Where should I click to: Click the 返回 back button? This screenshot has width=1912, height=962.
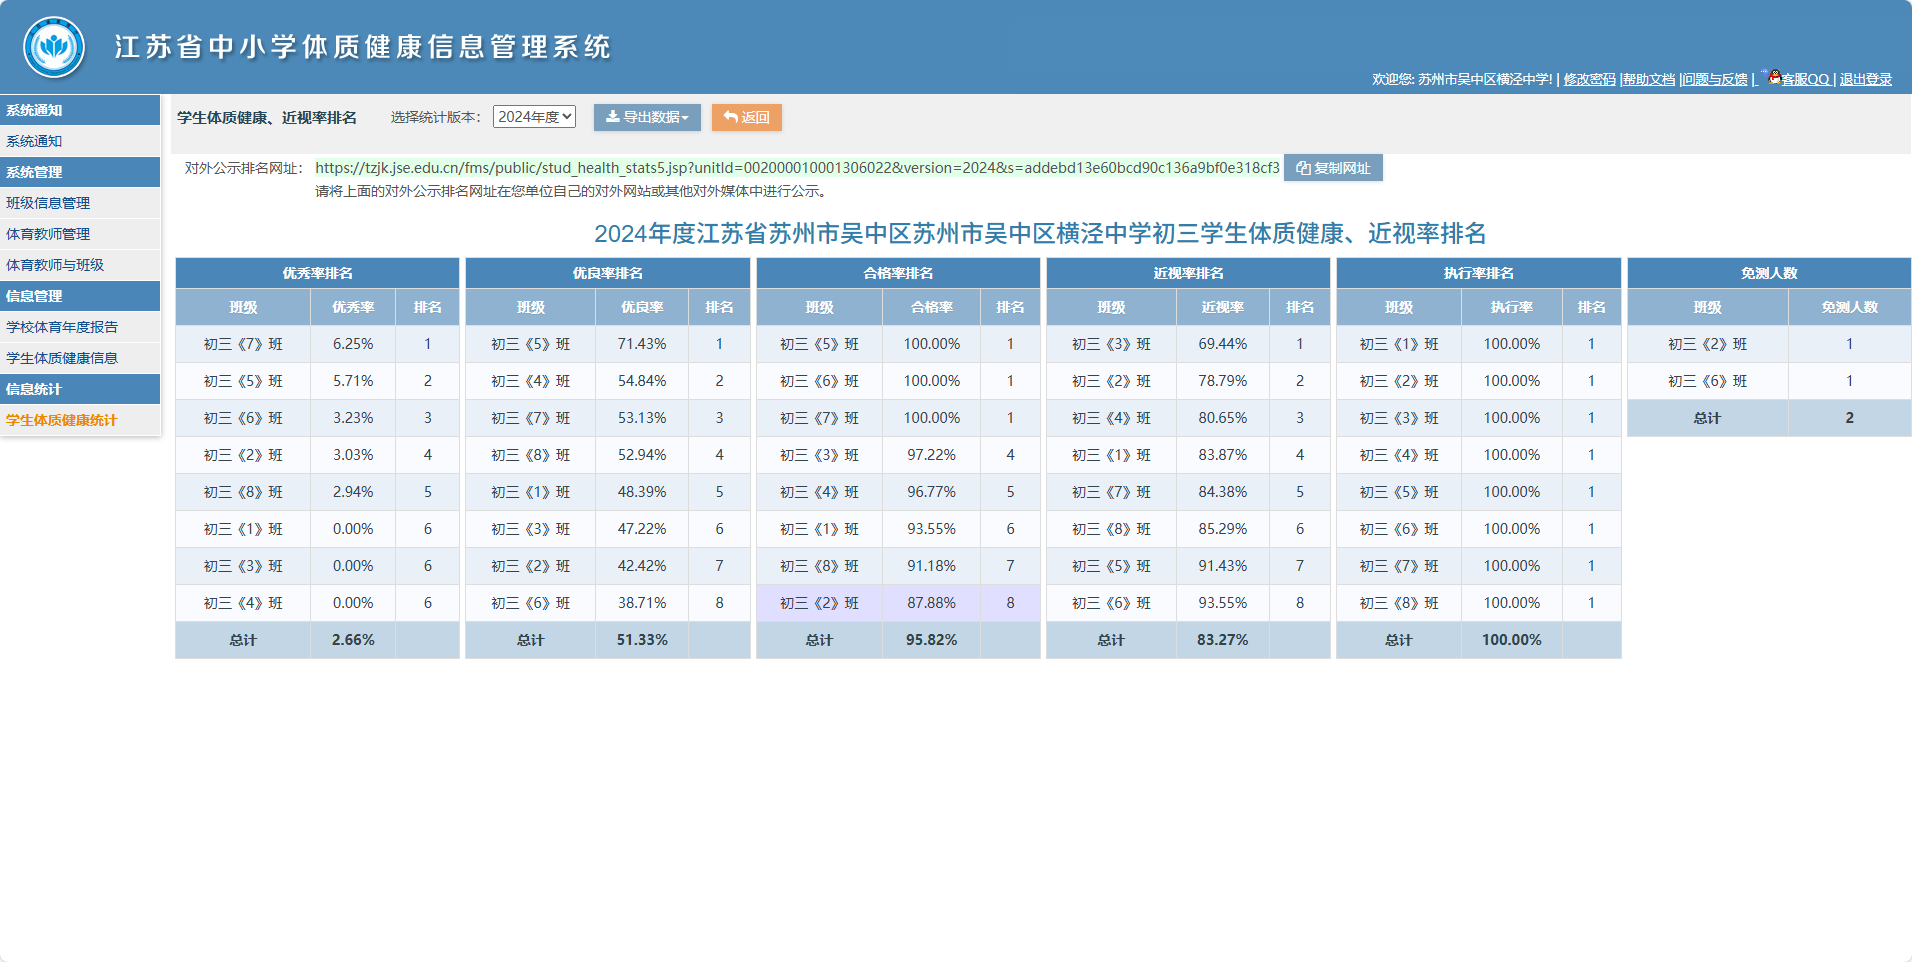(x=746, y=117)
